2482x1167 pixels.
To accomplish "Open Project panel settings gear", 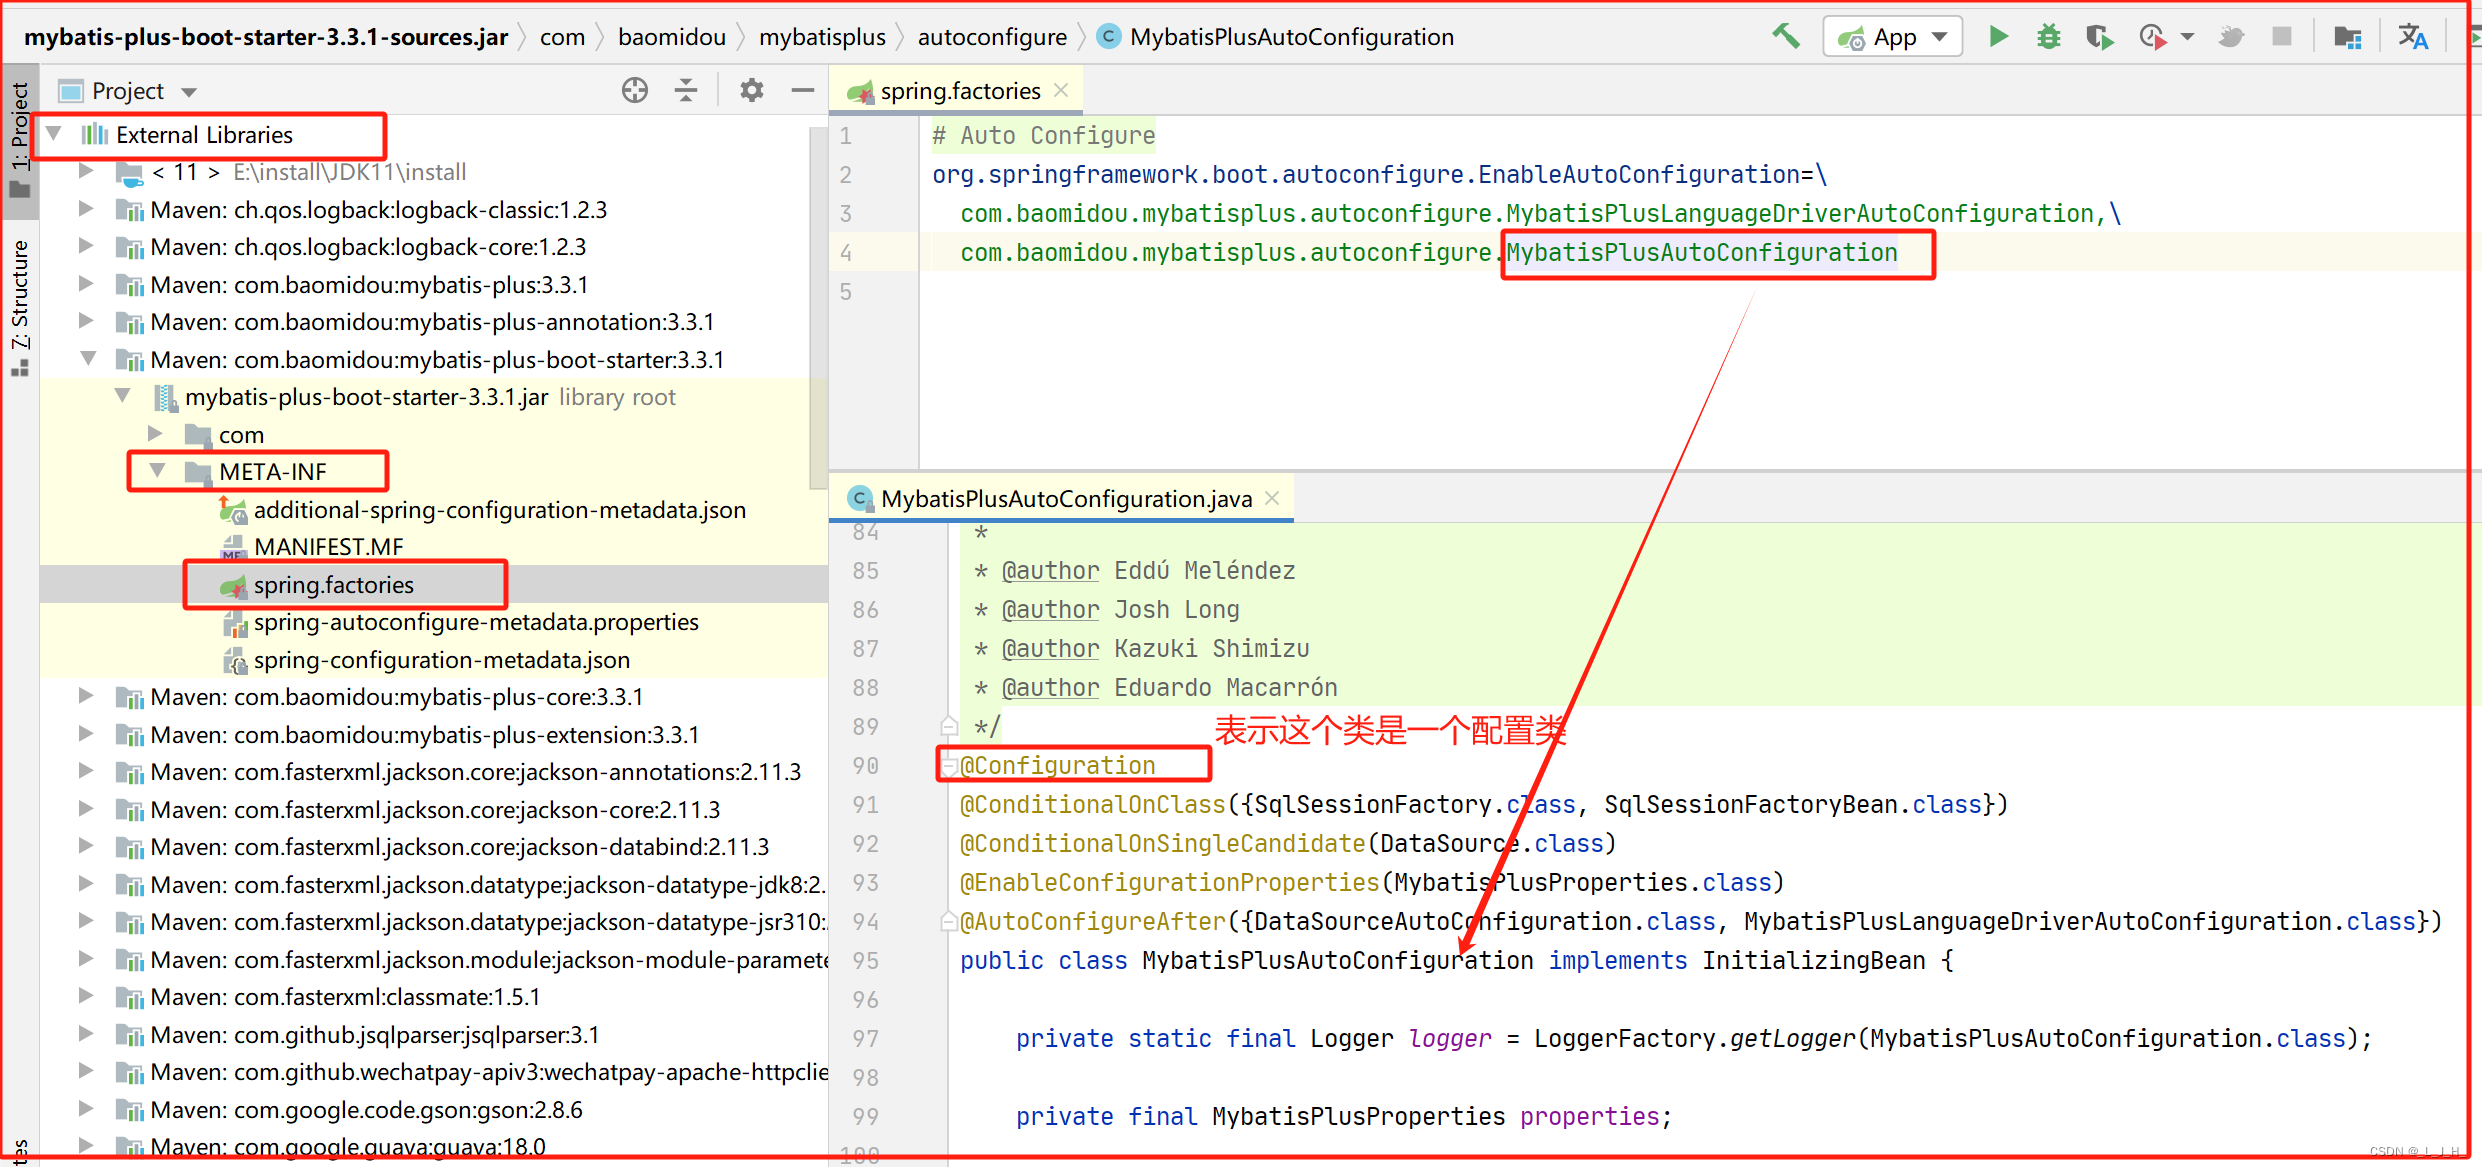I will coord(751,91).
